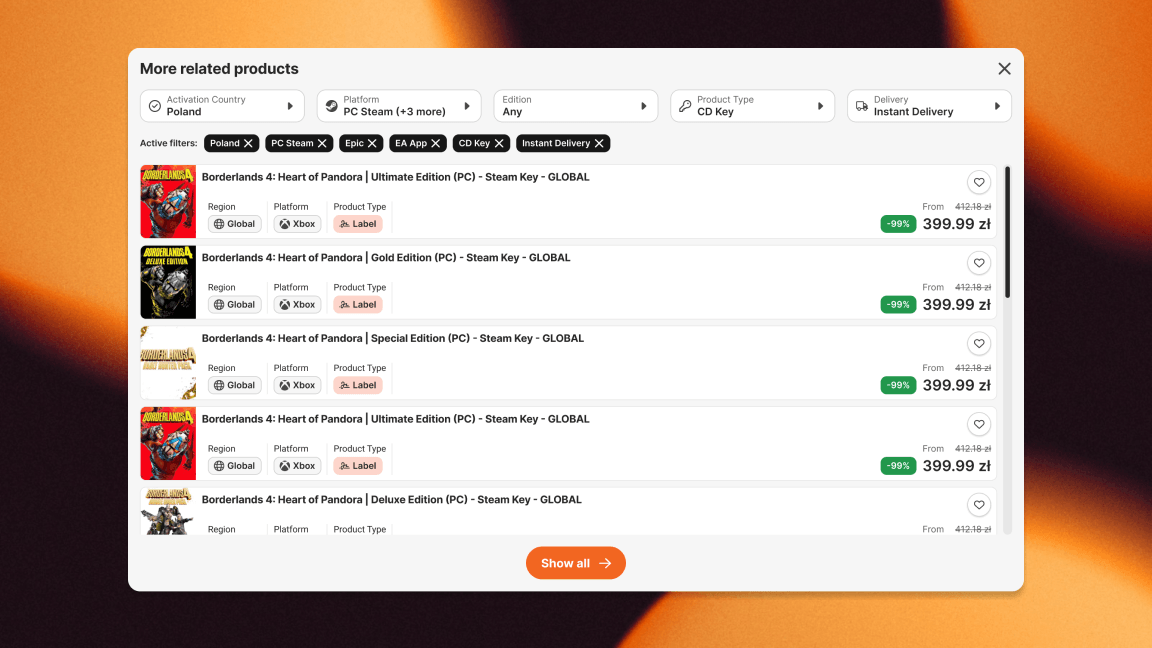
Task: Click the Label badge on the Ultimate Edition row
Action: click(358, 223)
